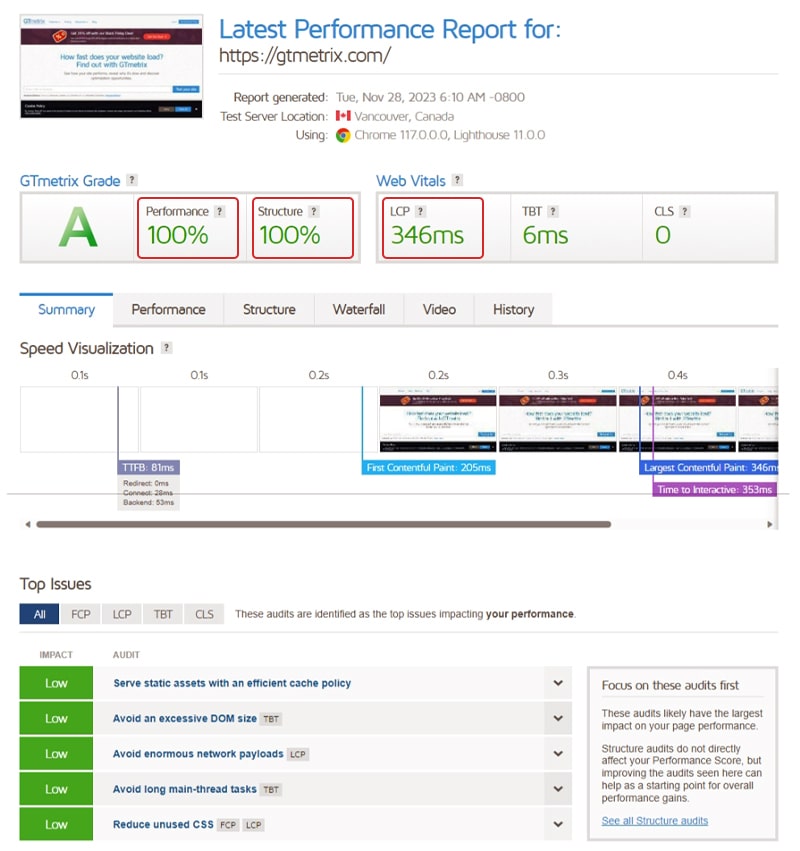Click the help icon next to Web Vitals
This screenshot has width=800, height=851.
pyautogui.click(x=458, y=180)
